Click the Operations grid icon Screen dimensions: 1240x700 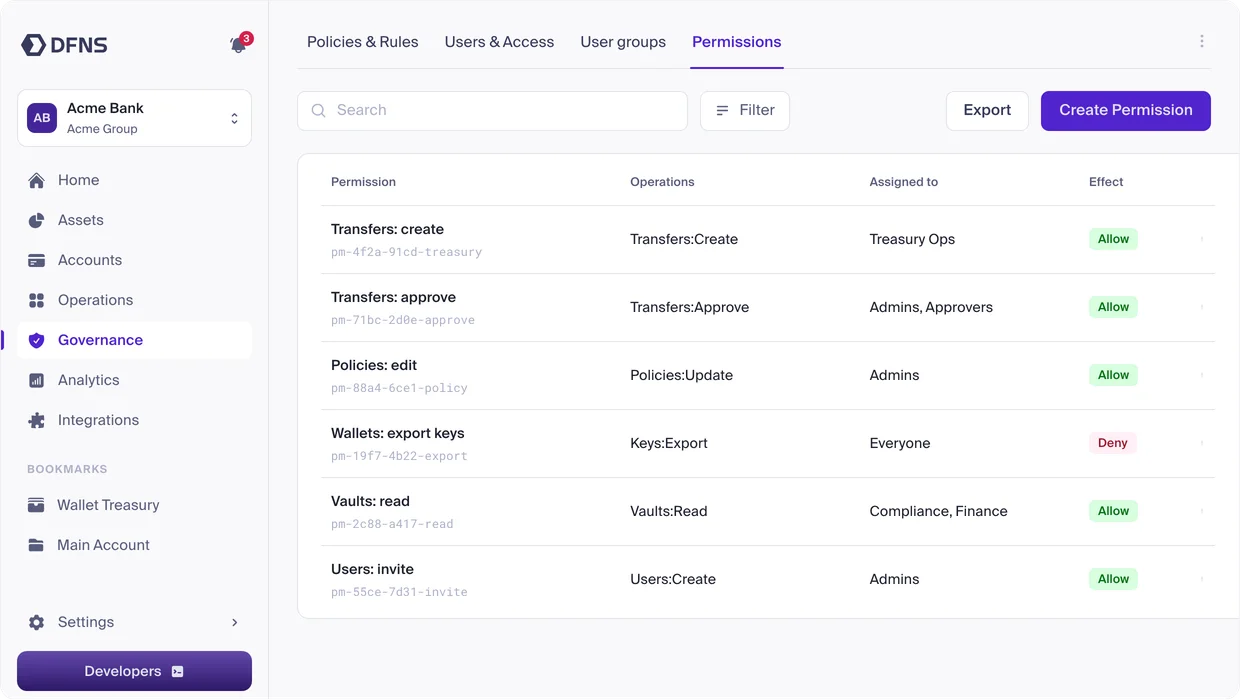(37, 300)
